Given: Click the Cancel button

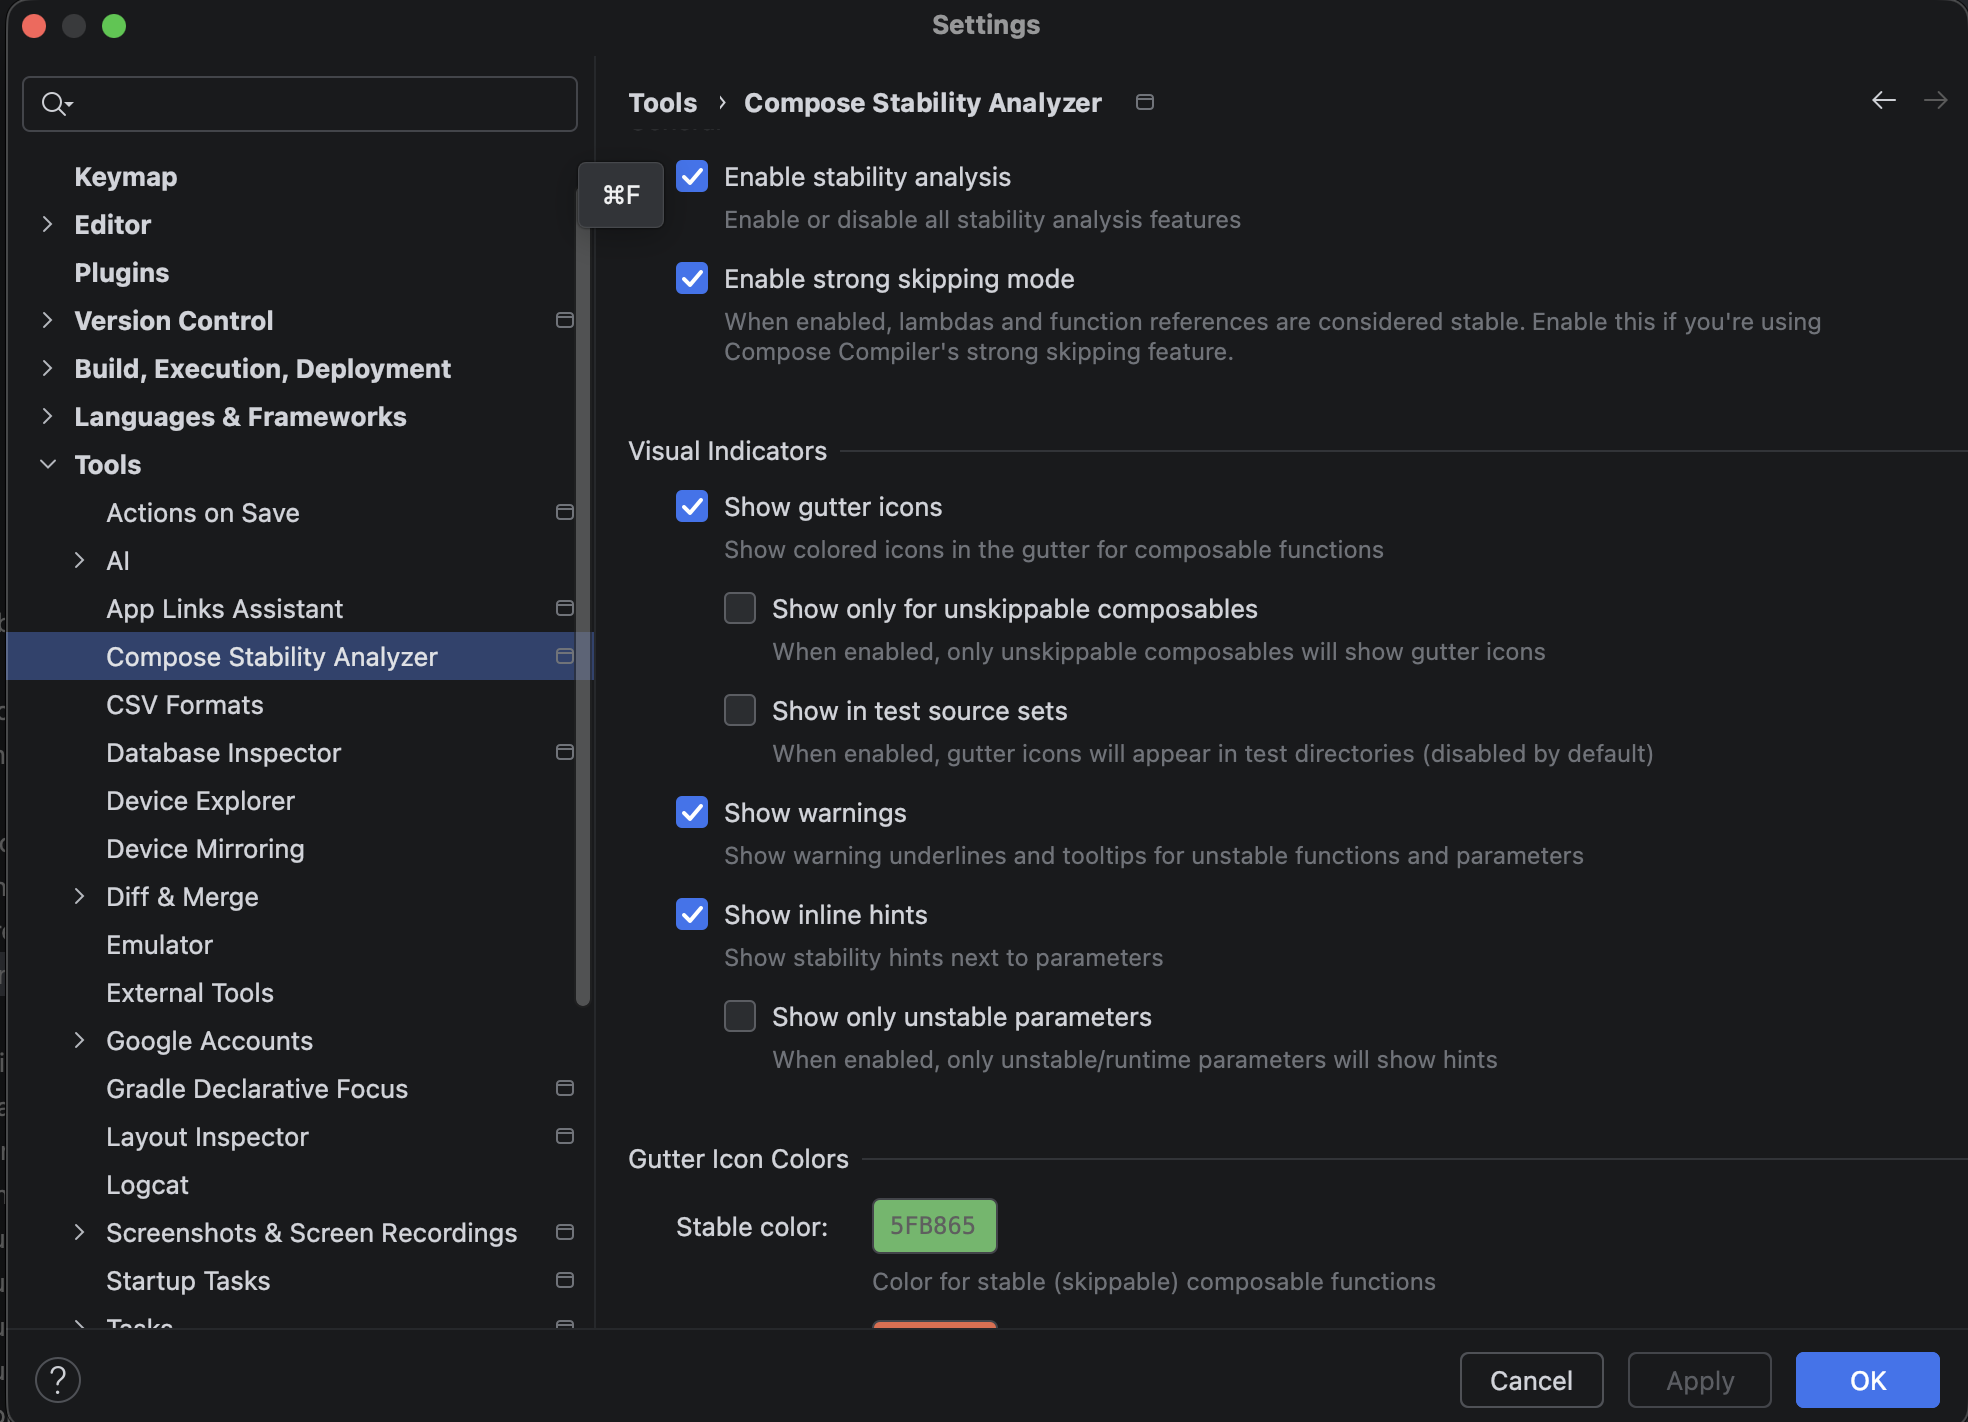Looking at the screenshot, I should (x=1531, y=1380).
